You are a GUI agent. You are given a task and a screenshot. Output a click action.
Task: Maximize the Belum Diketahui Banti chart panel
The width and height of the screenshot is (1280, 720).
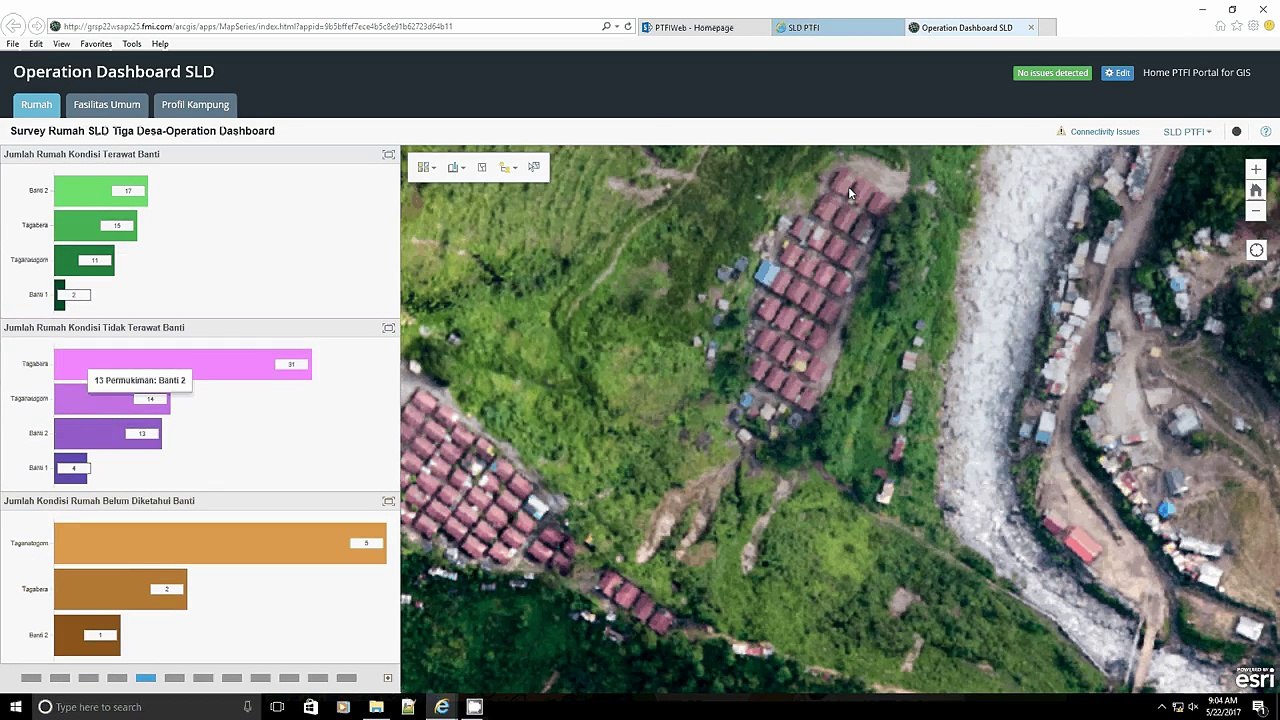pos(389,501)
